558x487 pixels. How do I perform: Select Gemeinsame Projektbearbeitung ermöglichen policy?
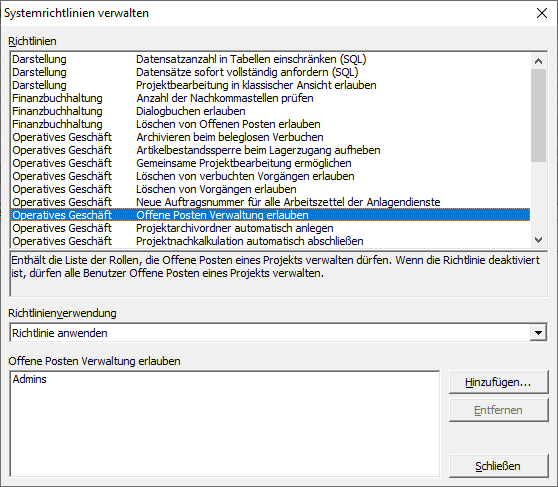coord(270,163)
